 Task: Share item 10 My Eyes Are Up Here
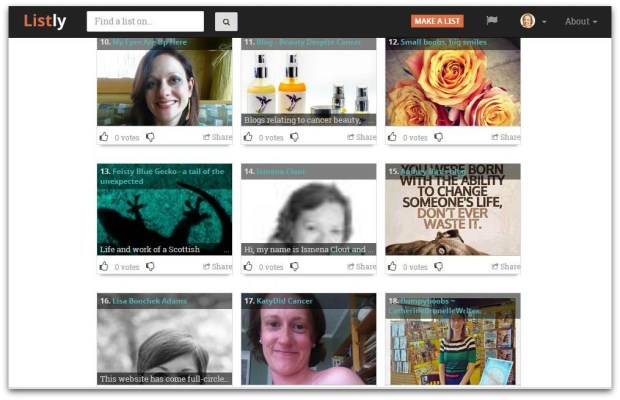point(217,137)
